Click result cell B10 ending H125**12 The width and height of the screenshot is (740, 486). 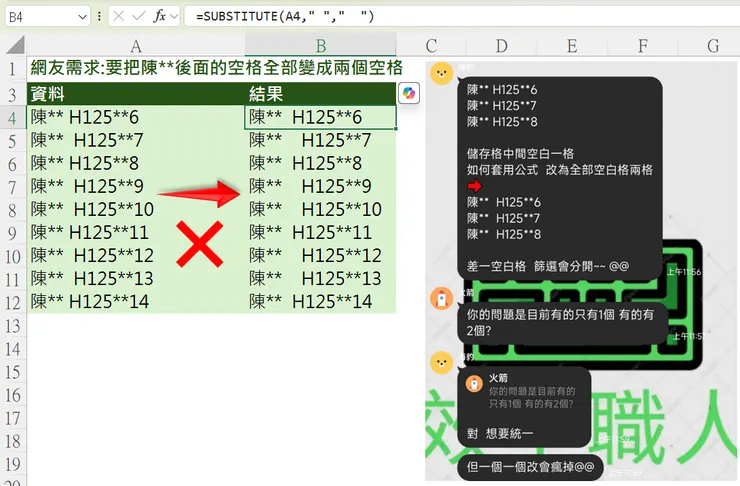(x=320, y=256)
